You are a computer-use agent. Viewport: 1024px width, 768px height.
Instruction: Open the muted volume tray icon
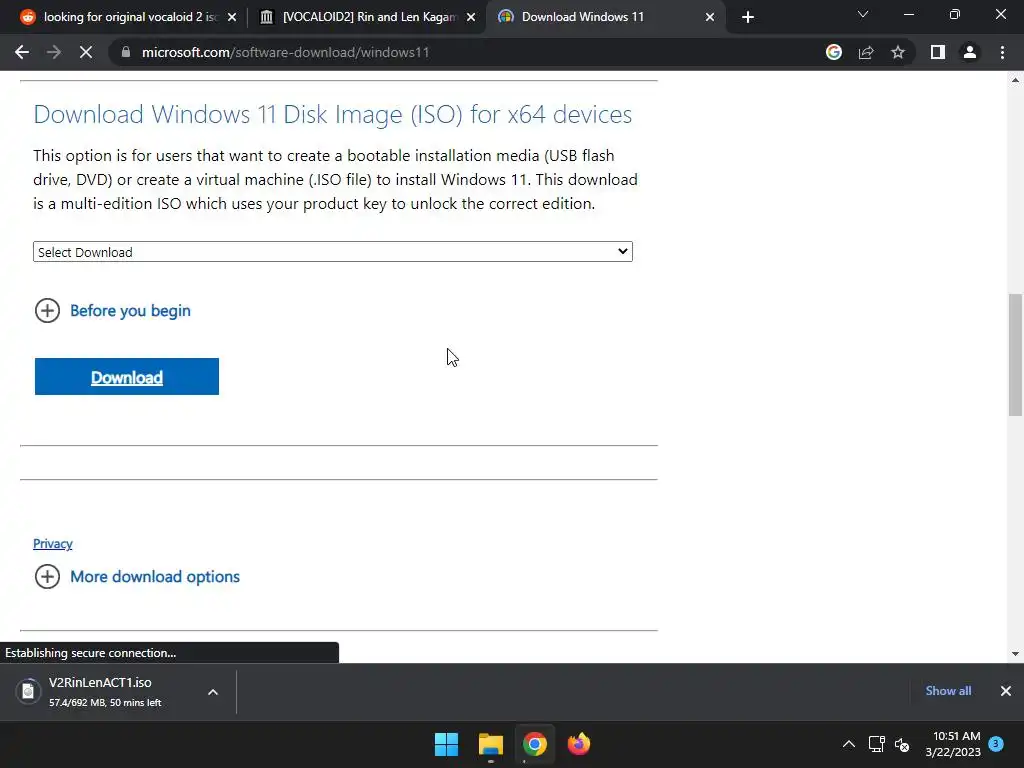pos(902,744)
